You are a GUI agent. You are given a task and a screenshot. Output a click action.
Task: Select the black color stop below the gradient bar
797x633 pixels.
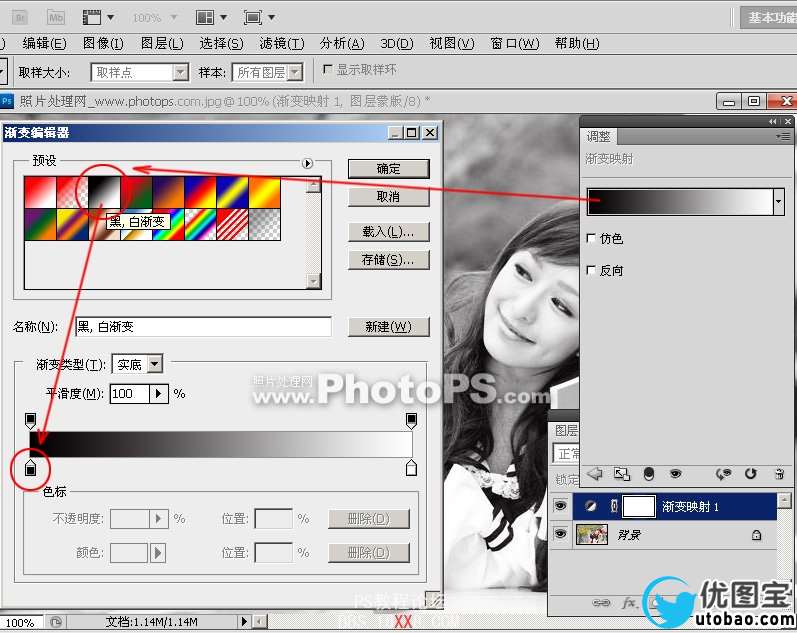click(x=30, y=468)
